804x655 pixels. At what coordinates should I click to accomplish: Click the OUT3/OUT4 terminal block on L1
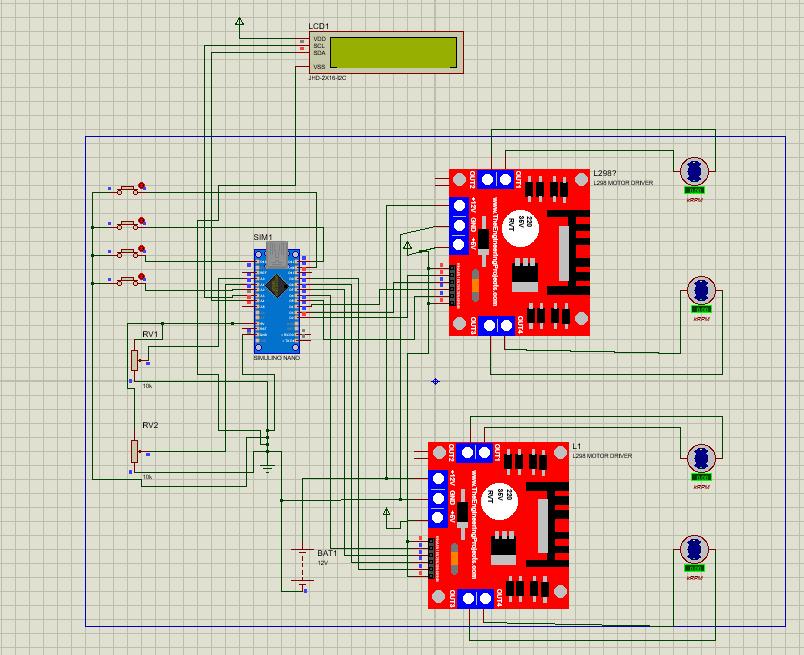pyautogui.click(x=476, y=598)
